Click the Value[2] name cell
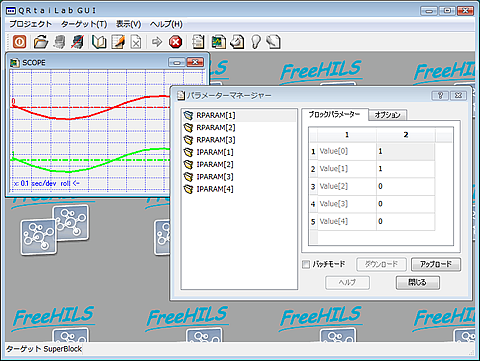The width and height of the screenshot is (480, 361). pos(347,187)
